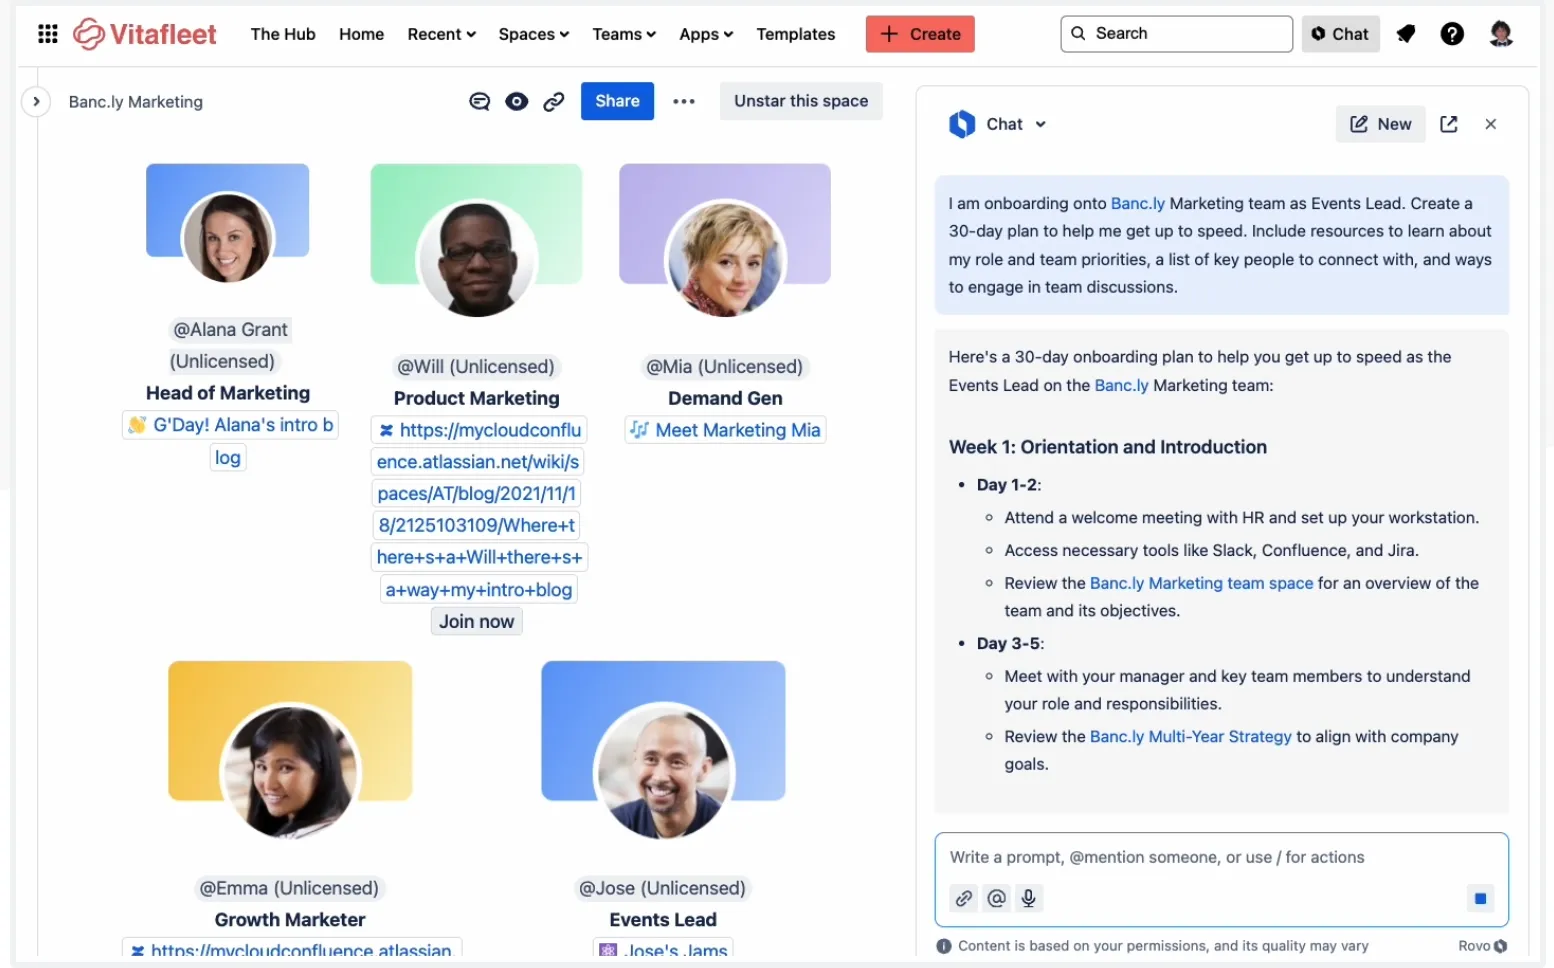1554x968 pixels.
Task: Click the Create button
Action: tap(920, 34)
